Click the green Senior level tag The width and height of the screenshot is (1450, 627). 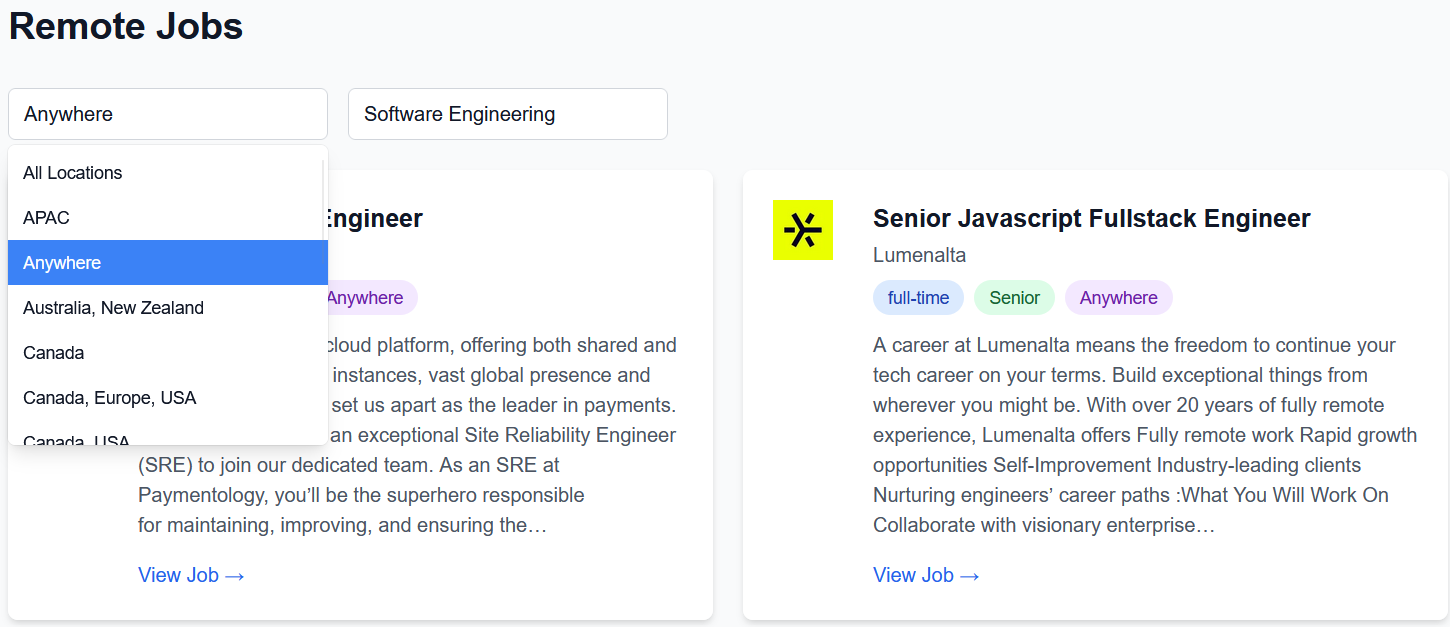click(x=1014, y=298)
